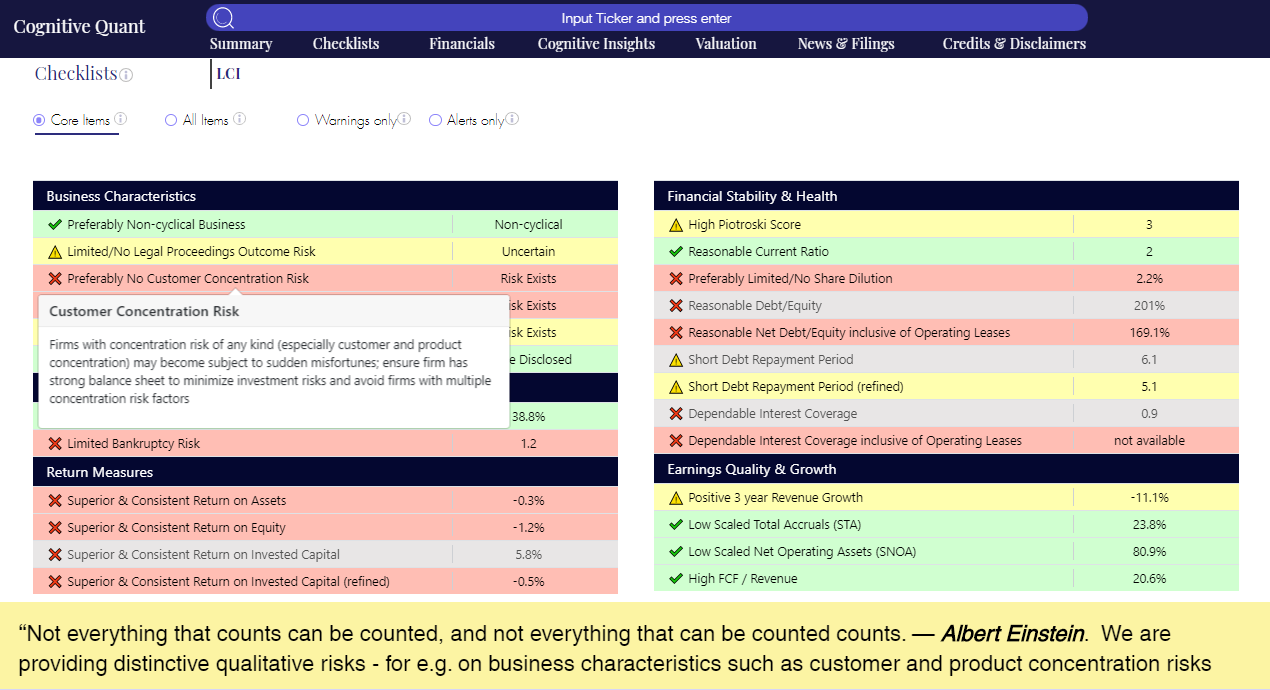The image size is (1270, 690).
Task: Select the All Items radio button
Action: tap(171, 120)
